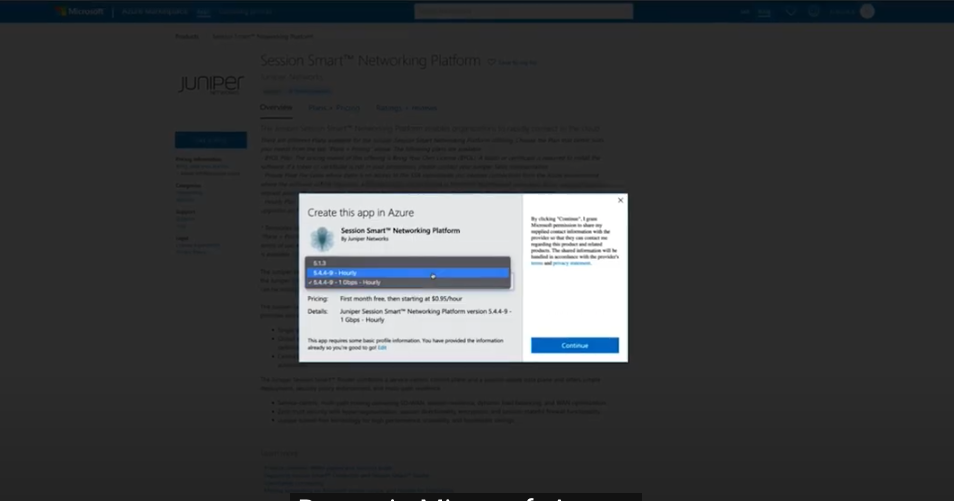Viewport: 954px width, 501px height.
Task: Click the Microsoft logo in header
Action: point(80,12)
